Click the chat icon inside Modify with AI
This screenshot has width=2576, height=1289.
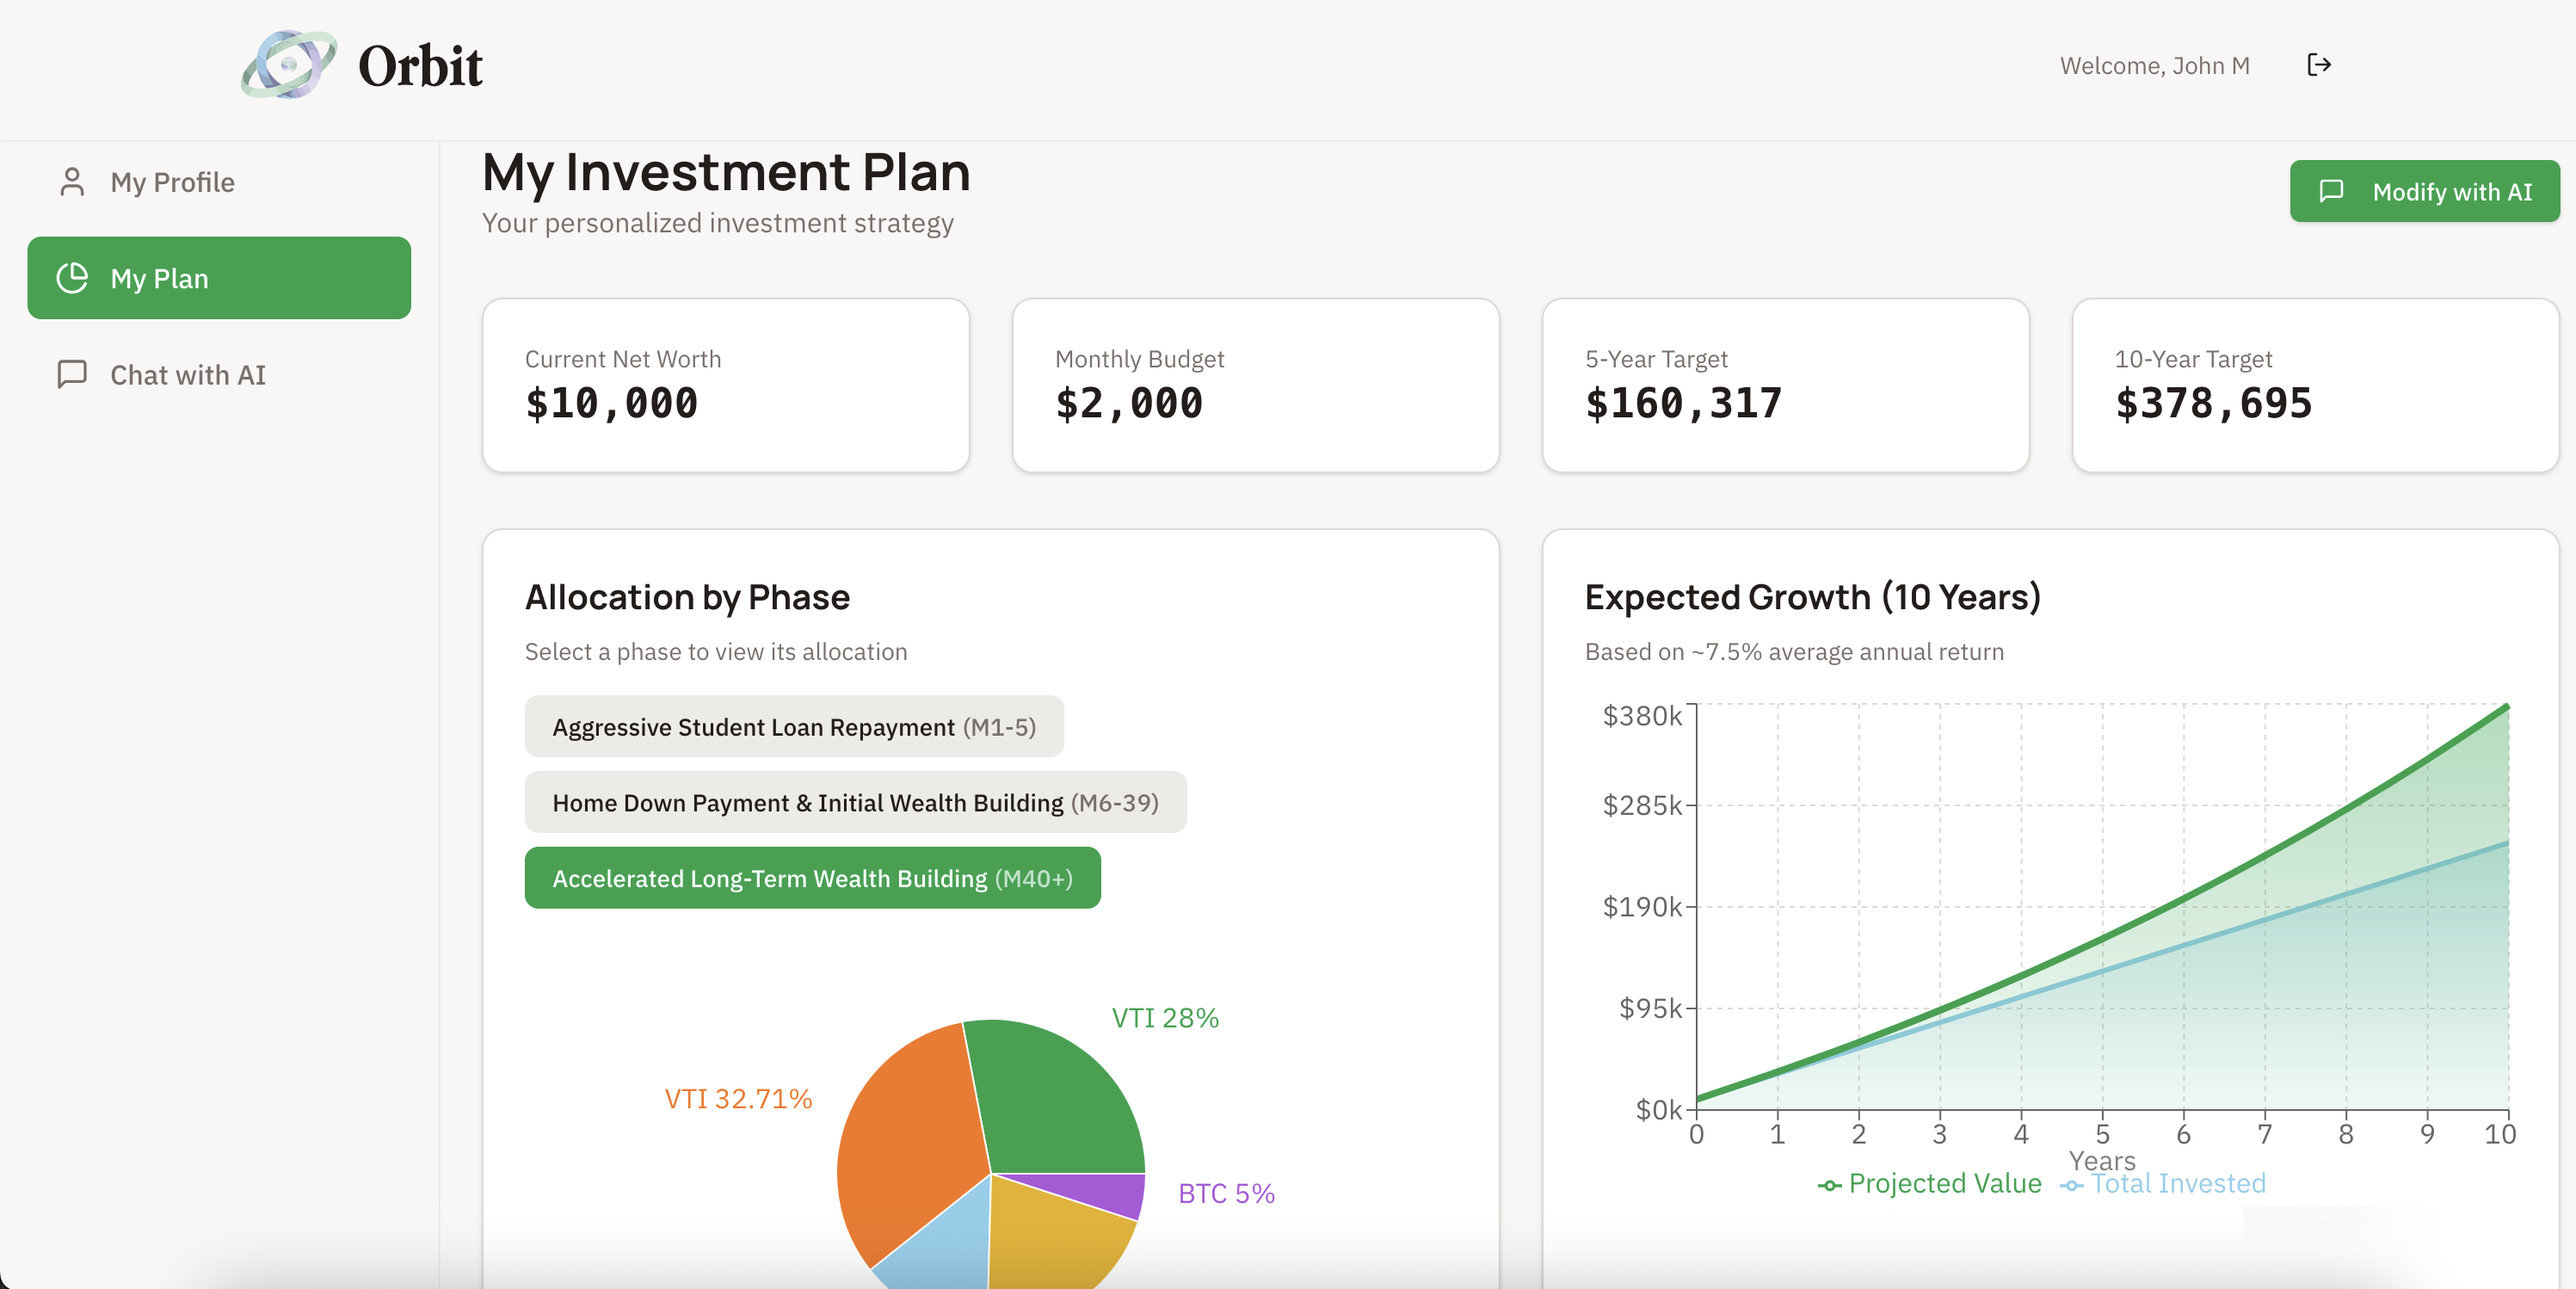[x=2331, y=191]
